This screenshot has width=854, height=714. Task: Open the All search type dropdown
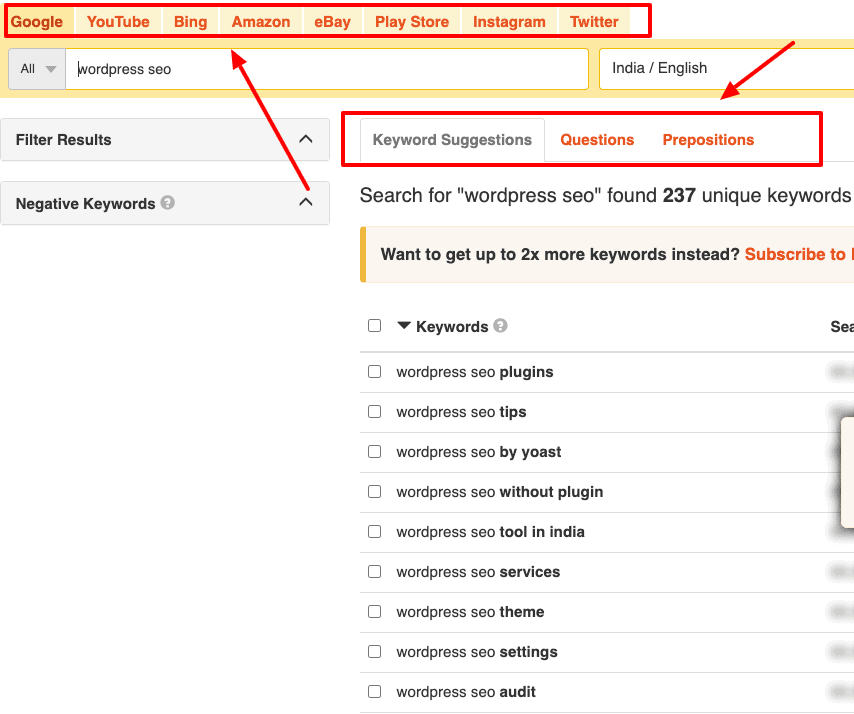(x=38, y=69)
